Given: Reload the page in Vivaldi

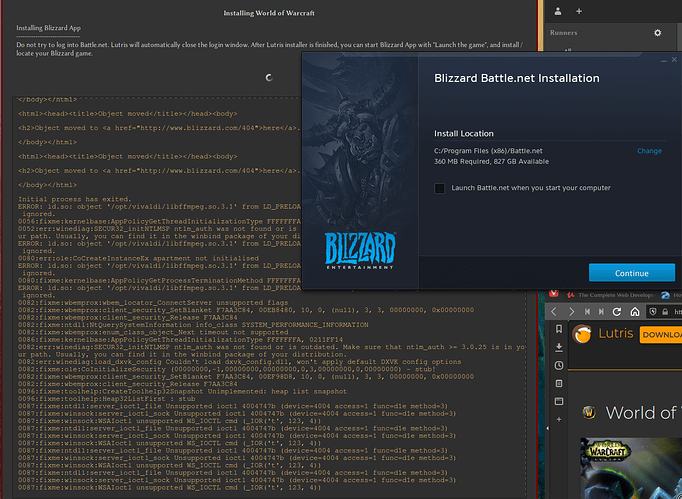Looking at the screenshot, I should [616, 311].
